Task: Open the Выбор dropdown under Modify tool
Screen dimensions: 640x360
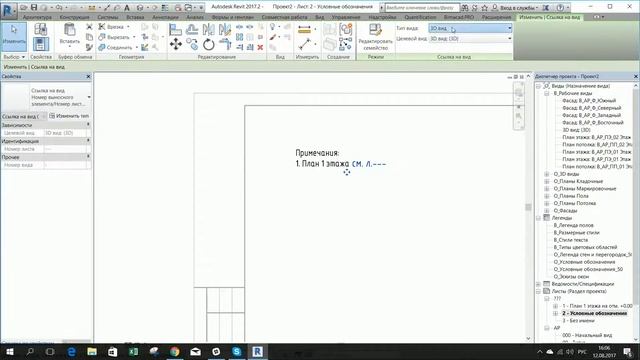Action: (x=14, y=57)
